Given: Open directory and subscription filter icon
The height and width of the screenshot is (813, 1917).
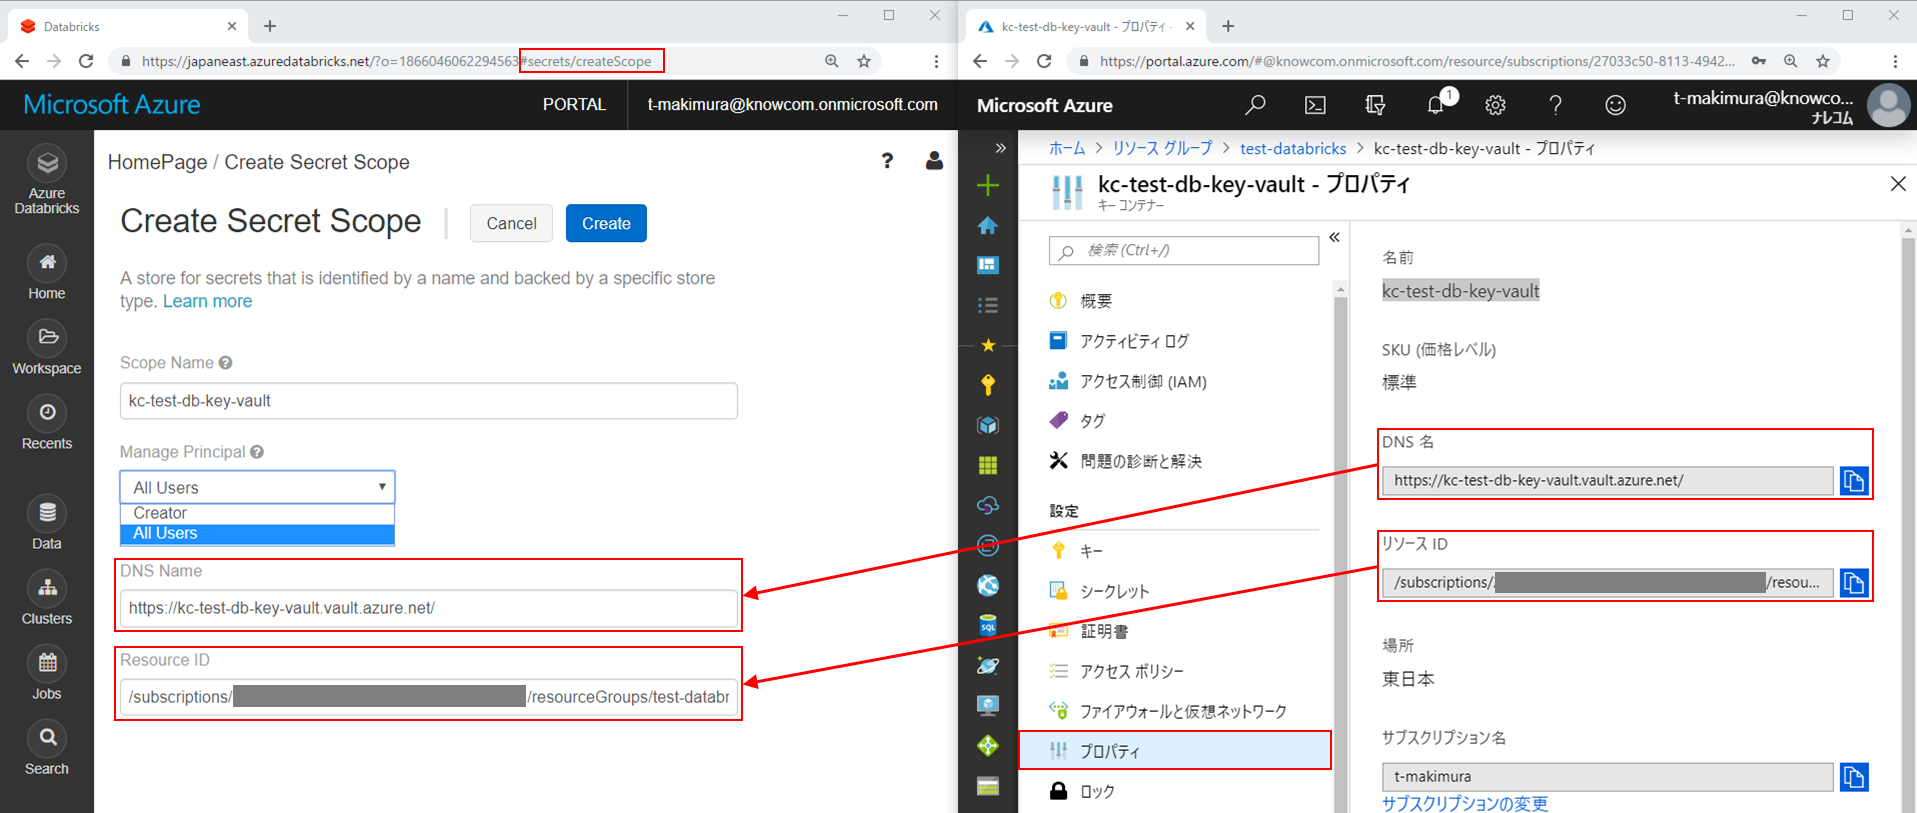Looking at the screenshot, I should pos(1375,105).
